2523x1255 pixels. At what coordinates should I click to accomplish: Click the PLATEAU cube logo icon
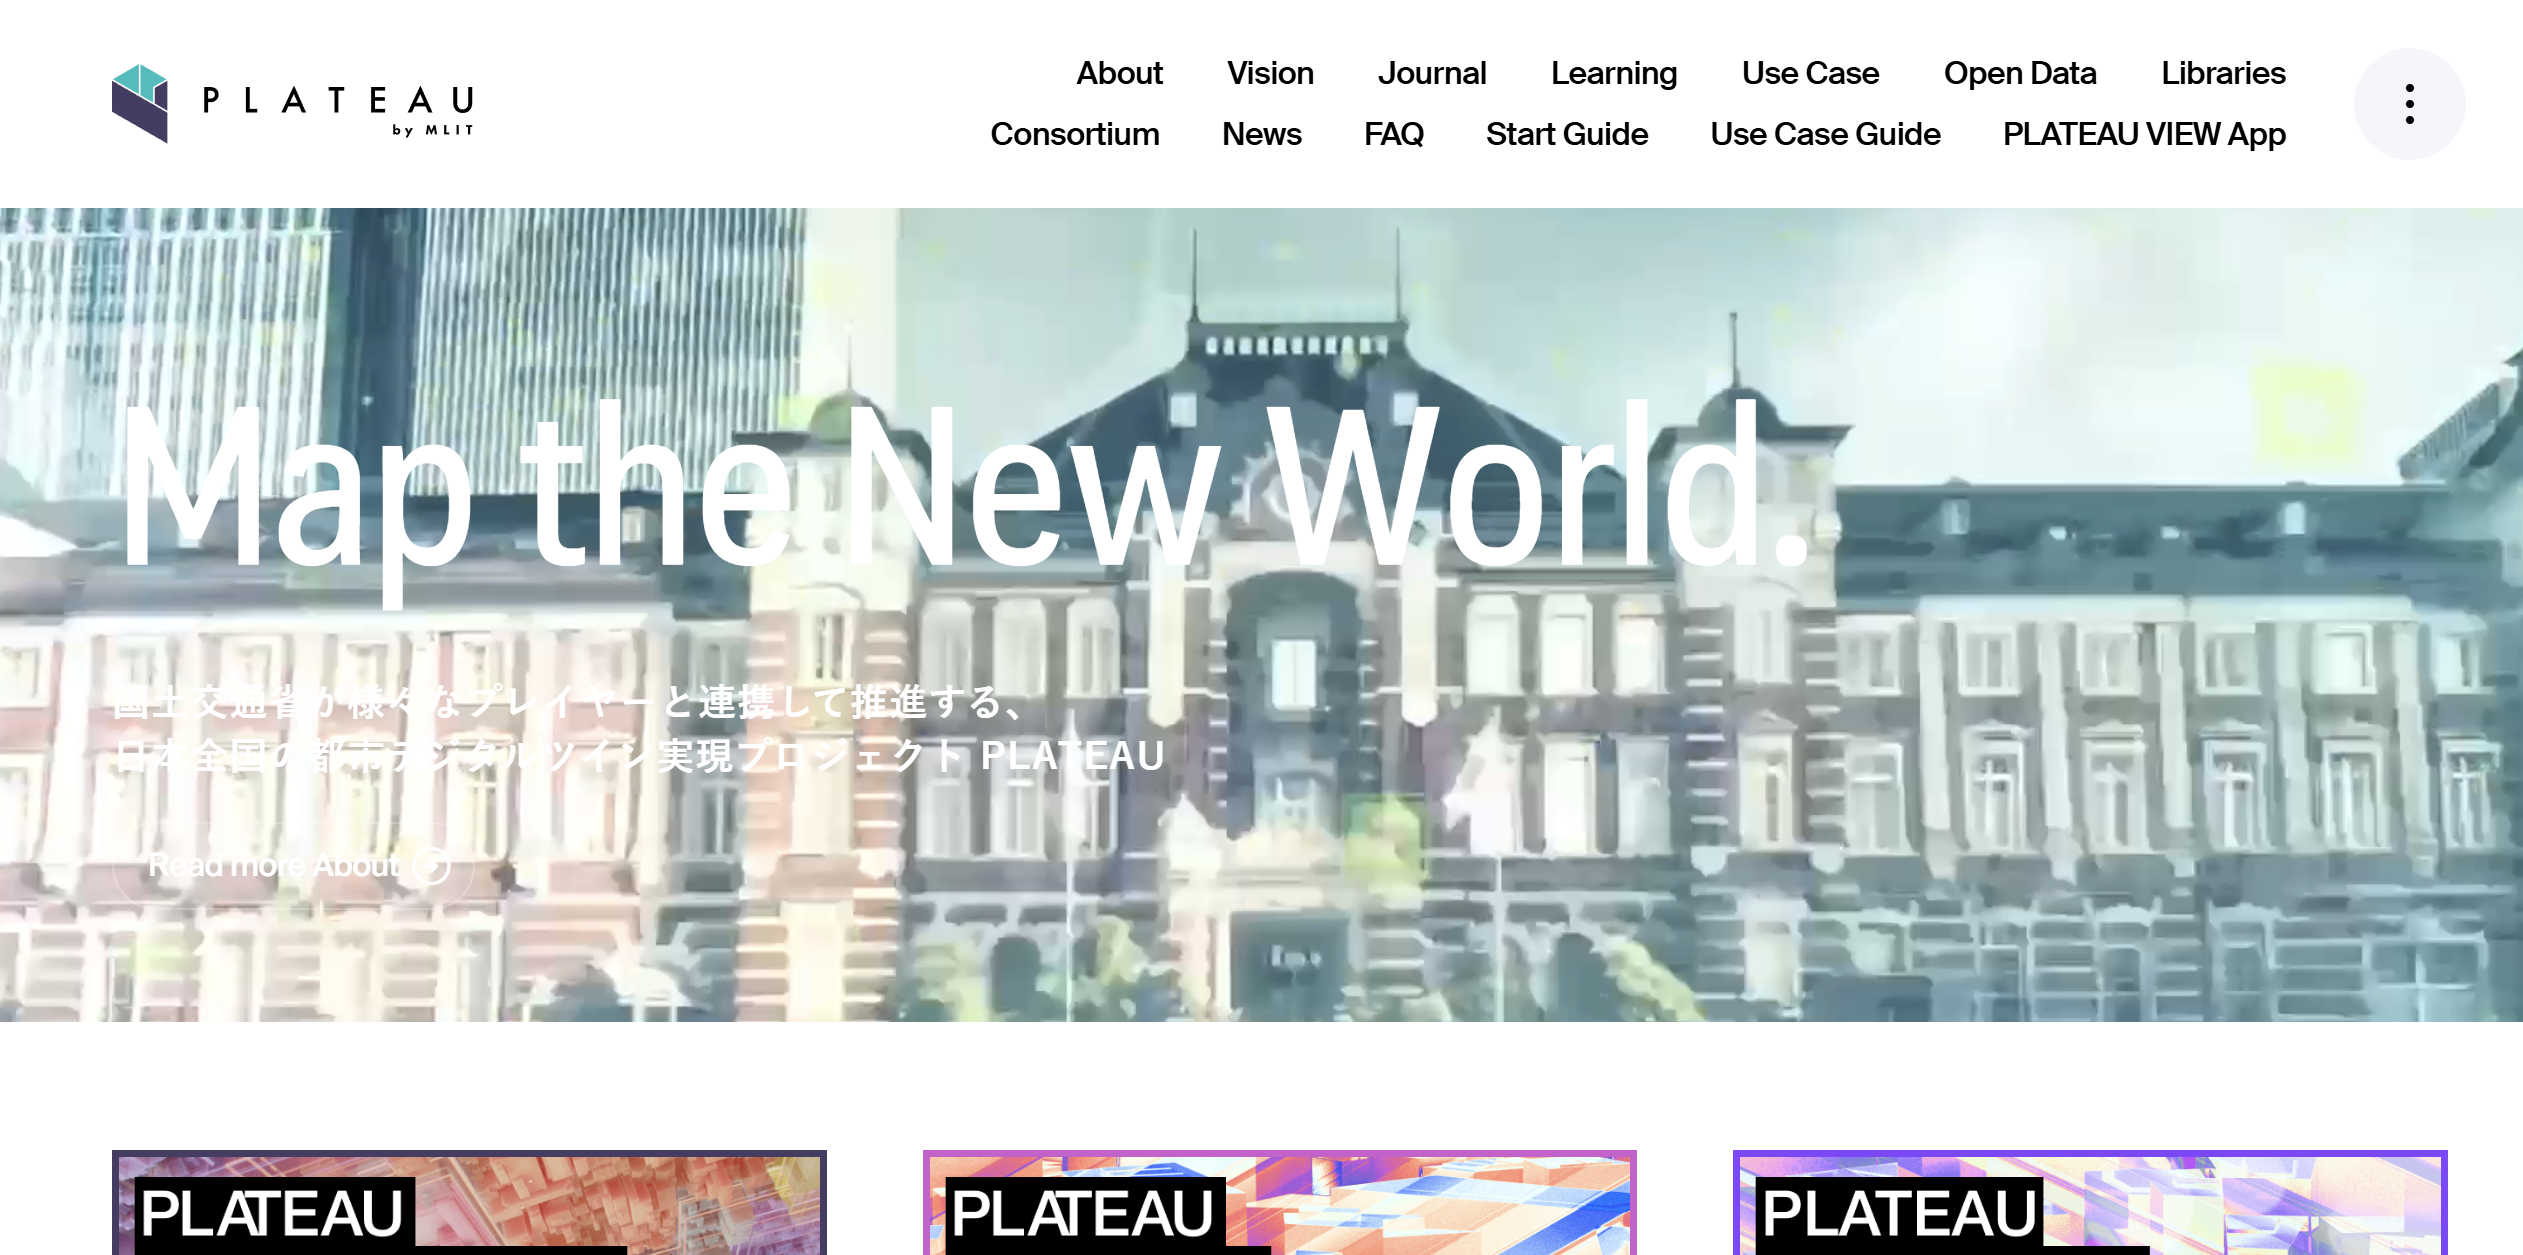click(140, 103)
